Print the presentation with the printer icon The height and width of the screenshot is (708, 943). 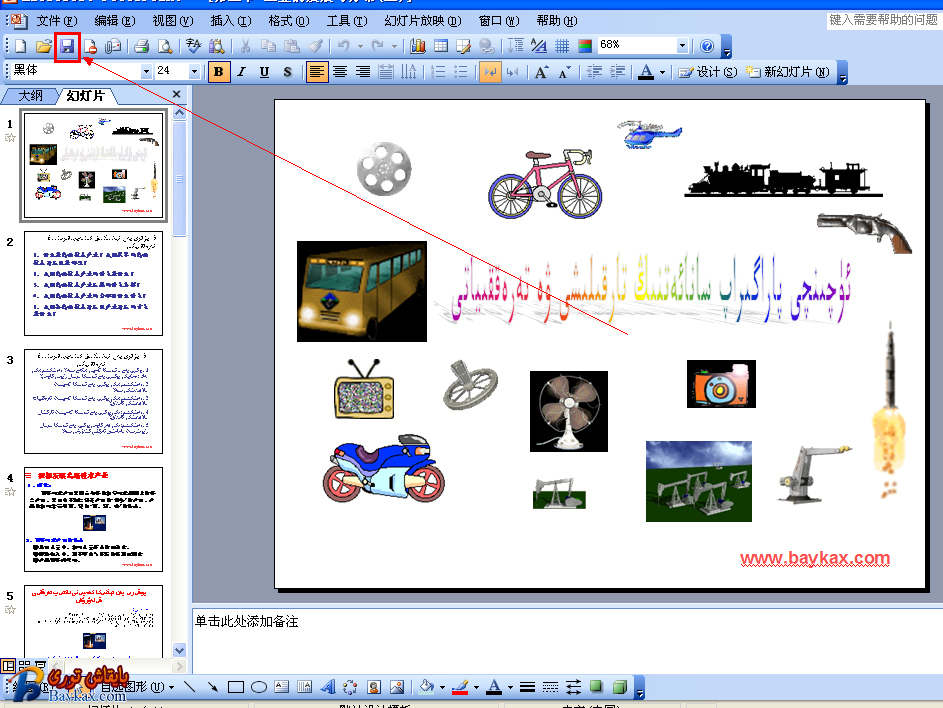[141, 46]
